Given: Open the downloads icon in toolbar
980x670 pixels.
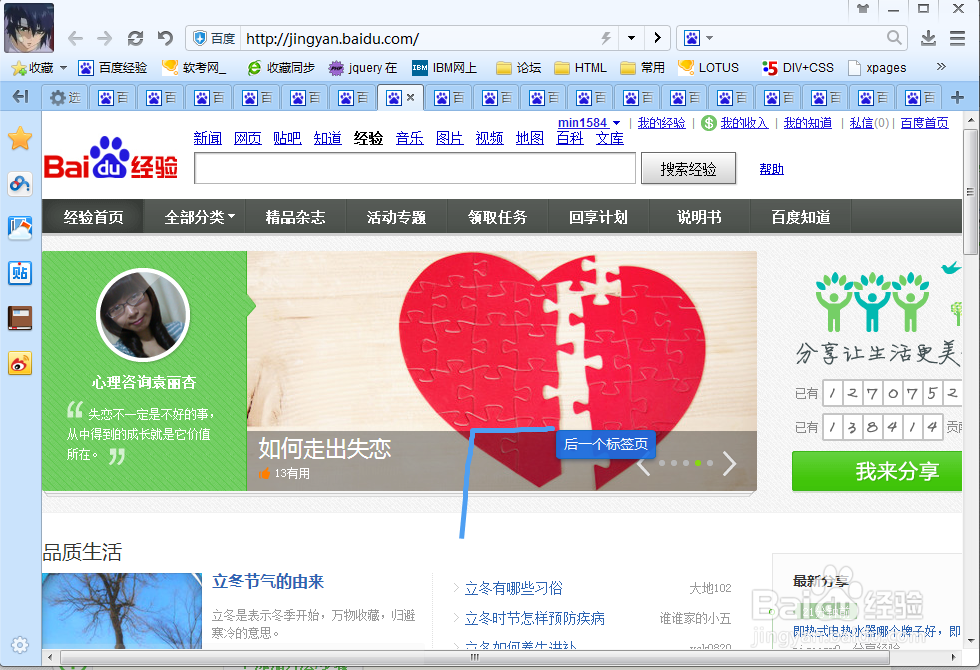Looking at the screenshot, I should [928, 39].
